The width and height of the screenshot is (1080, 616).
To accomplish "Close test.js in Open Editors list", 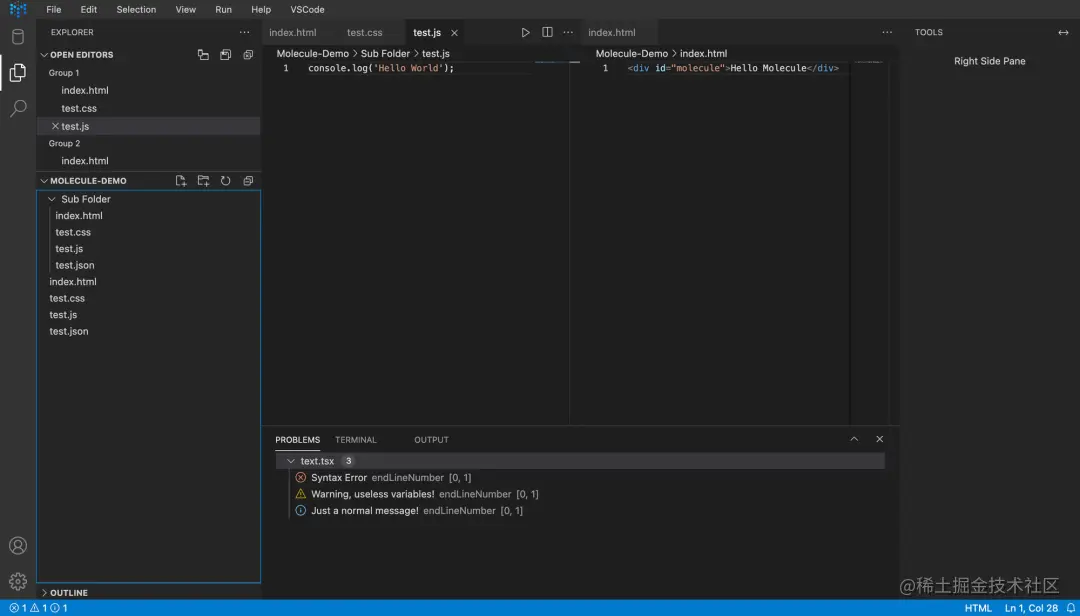I will coord(55,126).
